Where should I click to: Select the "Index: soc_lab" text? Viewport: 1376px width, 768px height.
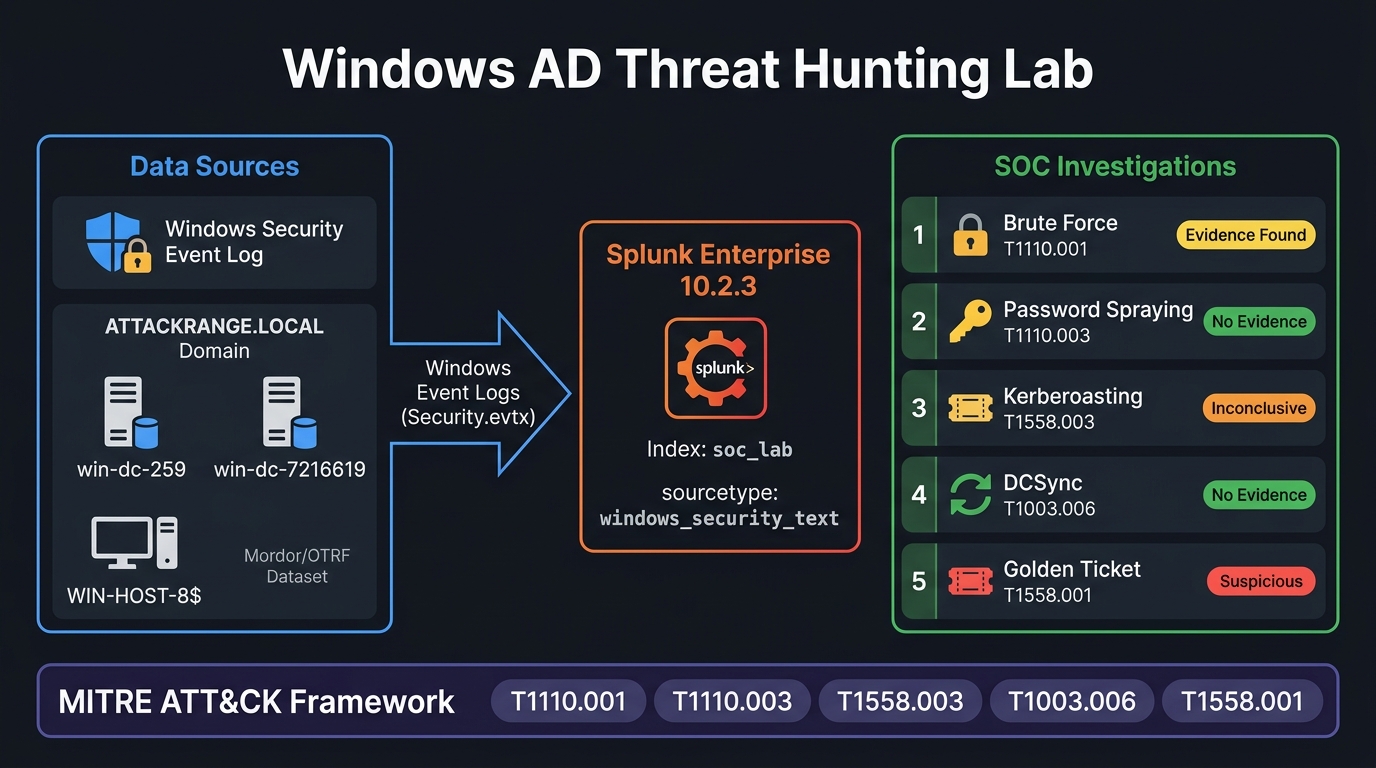point(720,450)
